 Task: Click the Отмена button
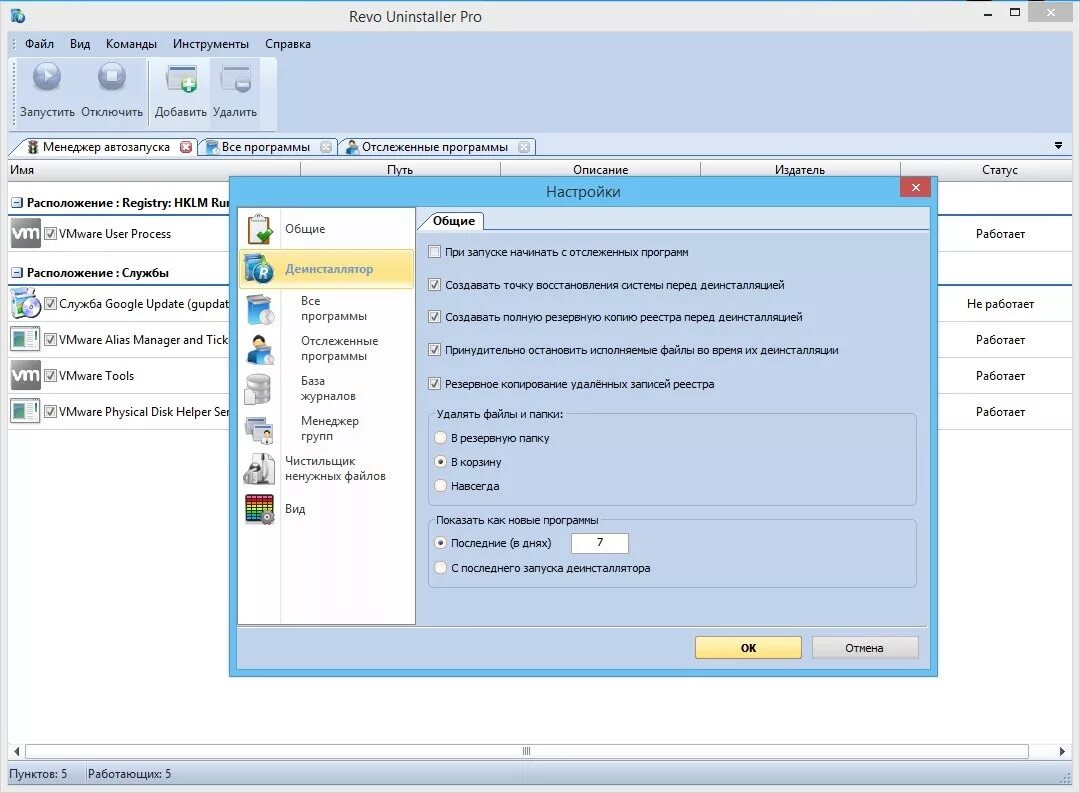(x=864, y=648)
